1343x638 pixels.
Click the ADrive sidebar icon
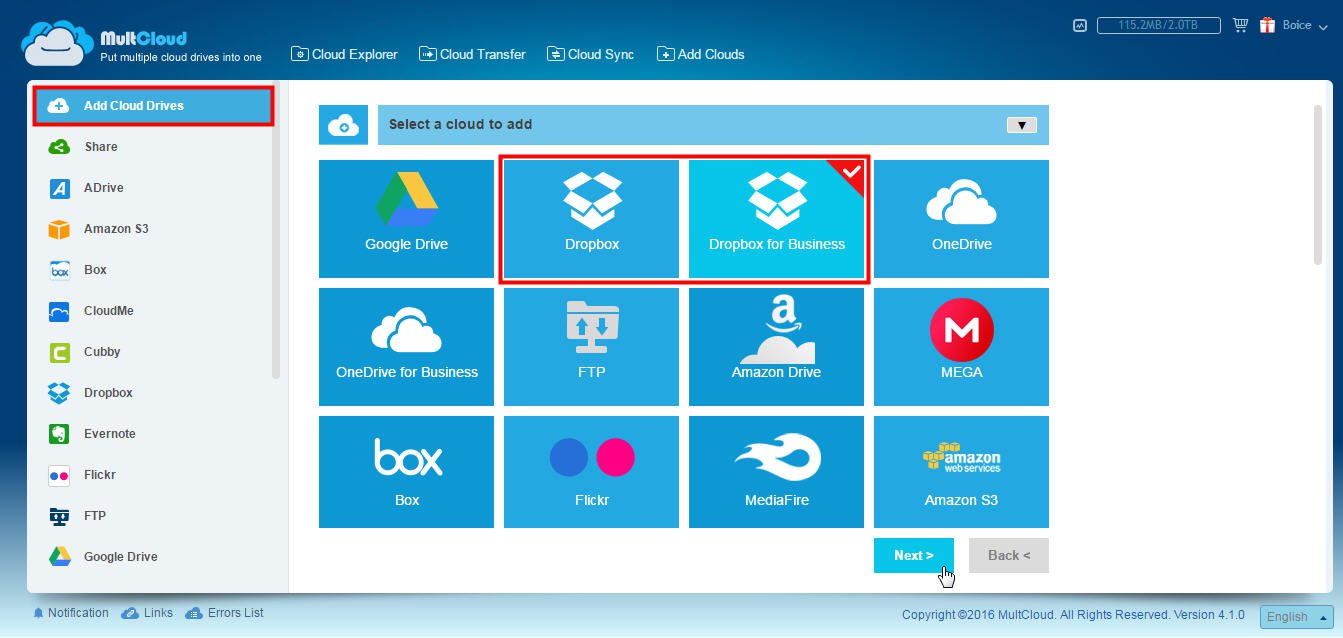pos(59,188)
